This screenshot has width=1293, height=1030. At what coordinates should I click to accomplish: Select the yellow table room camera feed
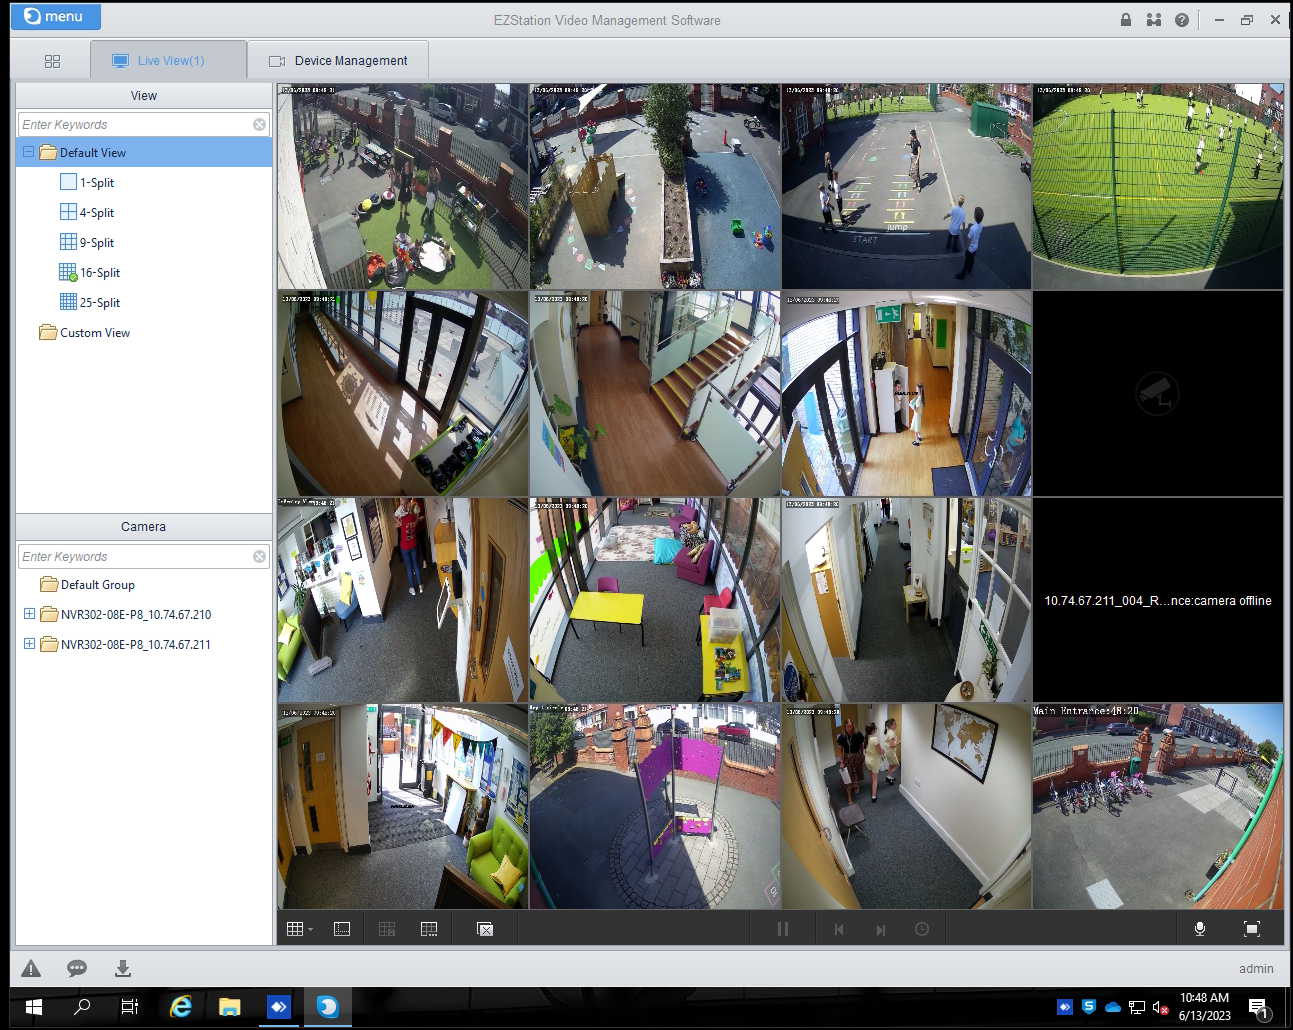coord(655,600)
